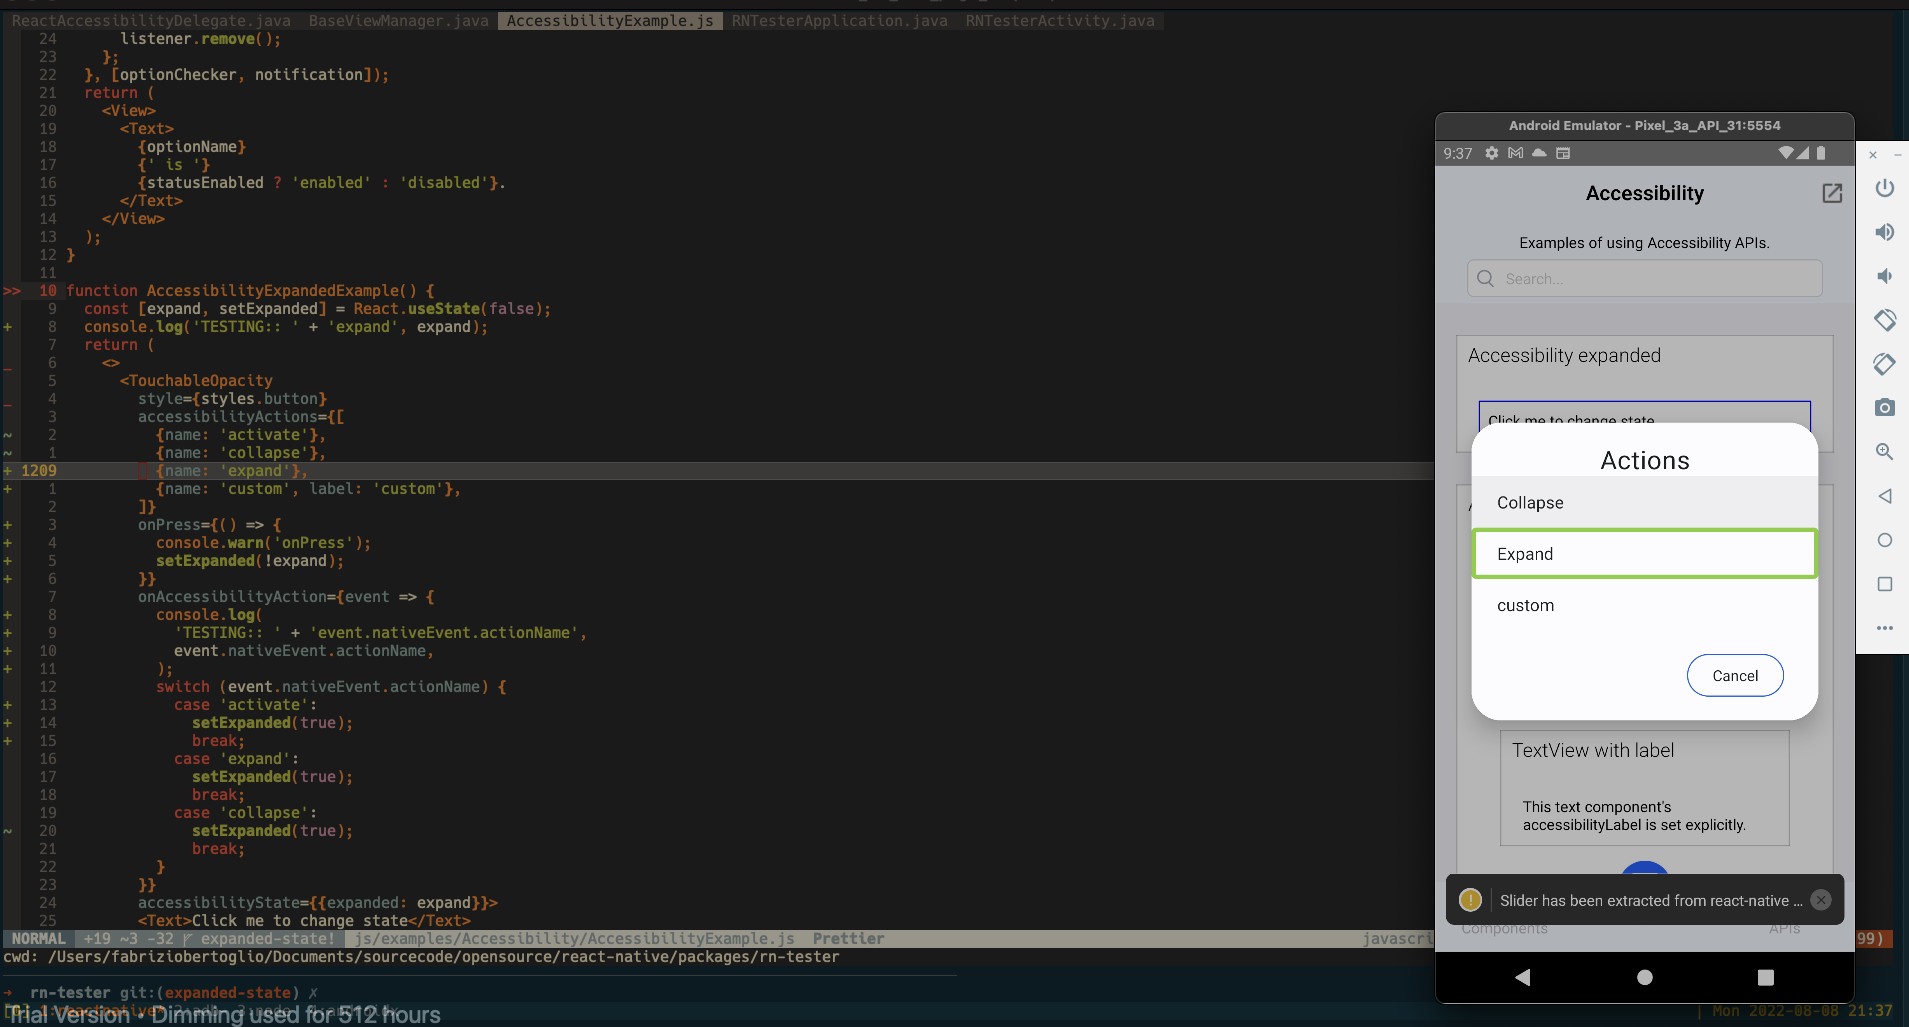The image size is (1909, 1027).
Task: Switch to BaseViewManager.java tab
Action: click(398, 20)
